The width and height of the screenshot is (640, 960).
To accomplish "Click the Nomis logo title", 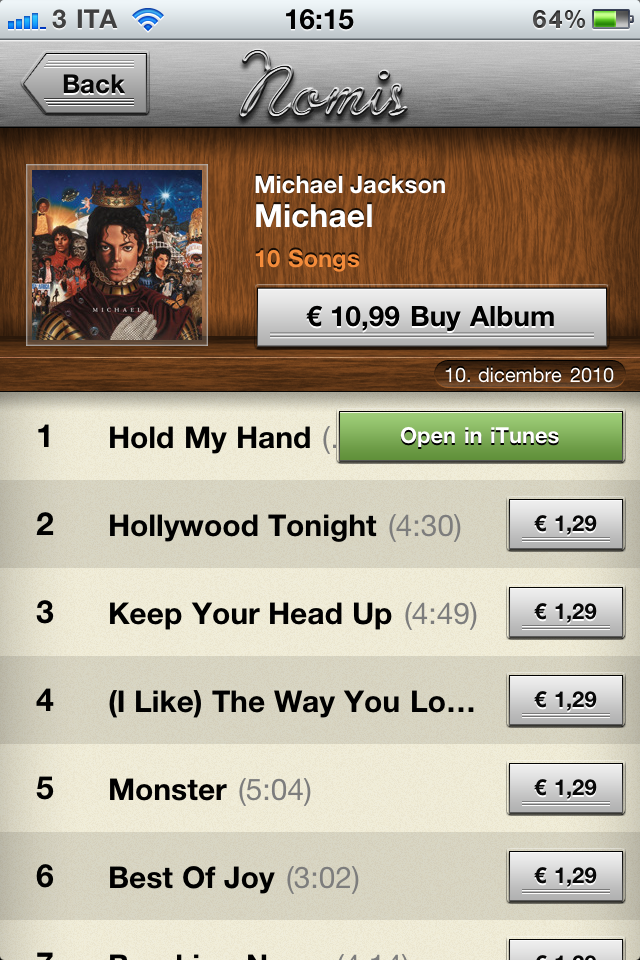I will pos(323,84).
